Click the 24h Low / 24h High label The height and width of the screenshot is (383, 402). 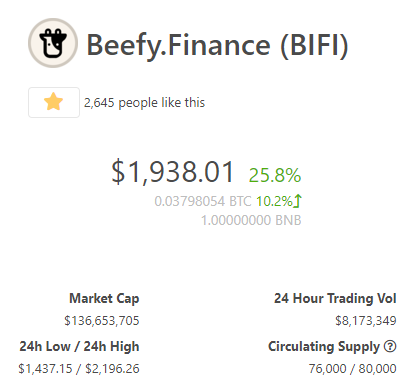[x=79, y=346]
